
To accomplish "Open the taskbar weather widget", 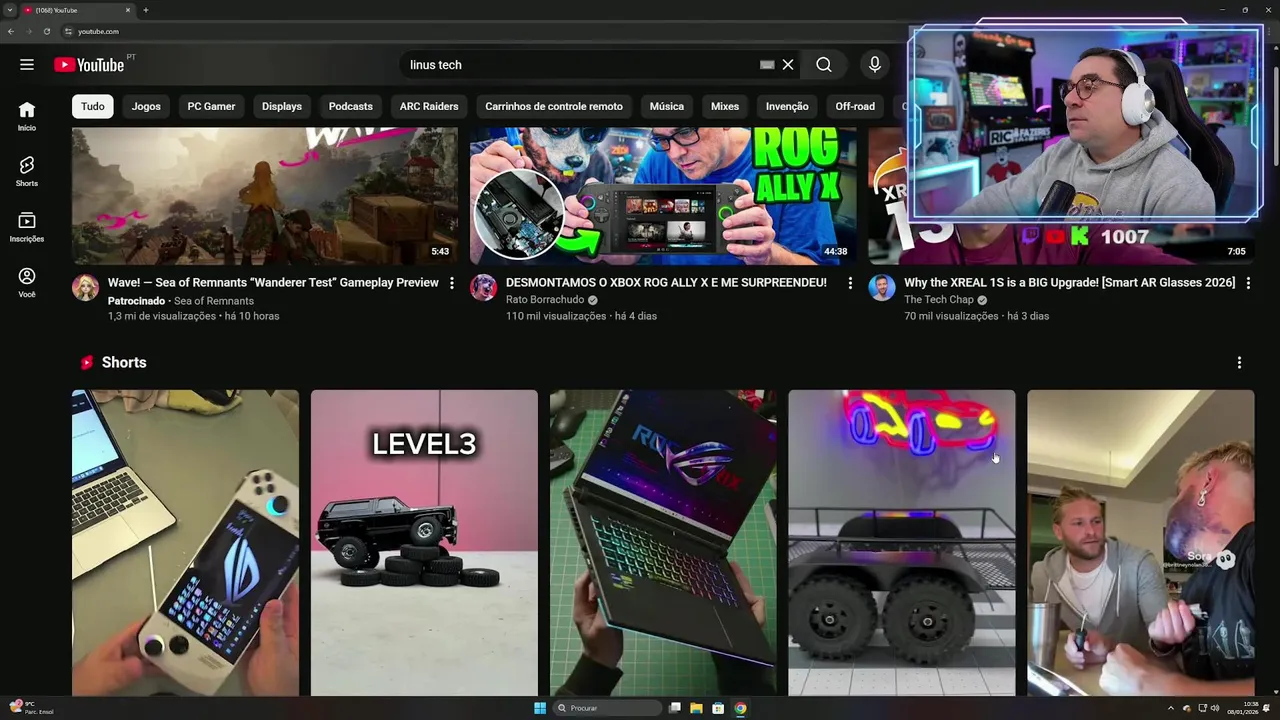I will [30, 708].
